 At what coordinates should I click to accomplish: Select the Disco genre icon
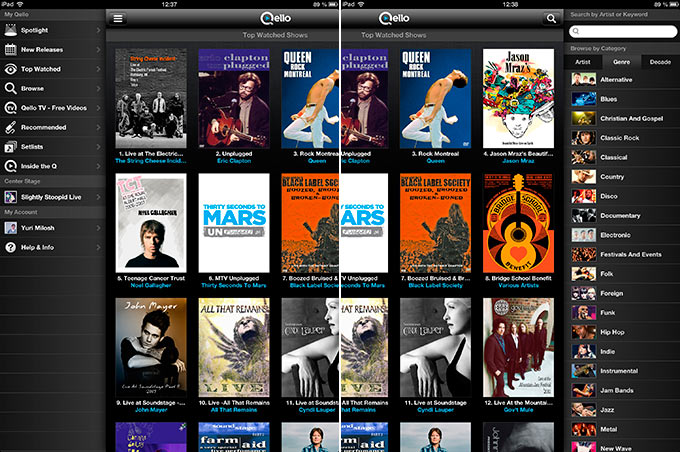click(x=583, y=196)
